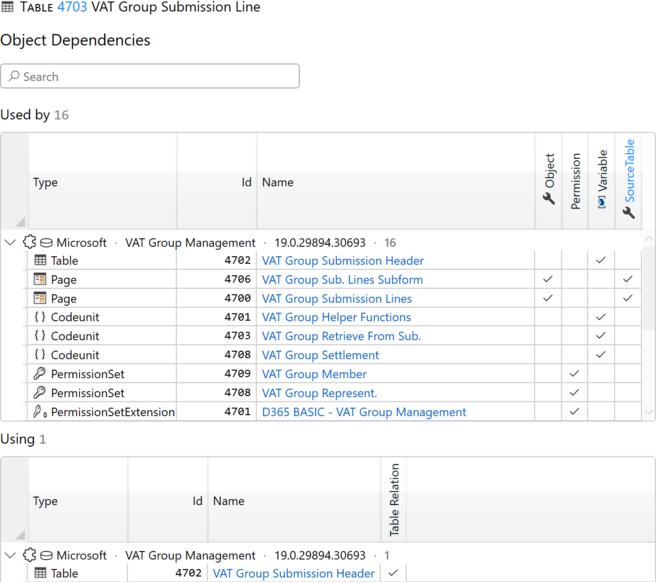The width and height of the screenshot is (656, 582).
Task: Collapse the Used by Microsoft VAT Group Management group
Action: click(10, 242)
